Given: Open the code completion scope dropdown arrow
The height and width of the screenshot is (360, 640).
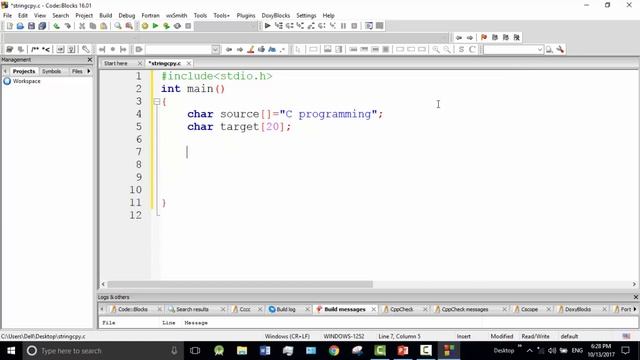Looking at the screenshot, I should click(215, 49).
